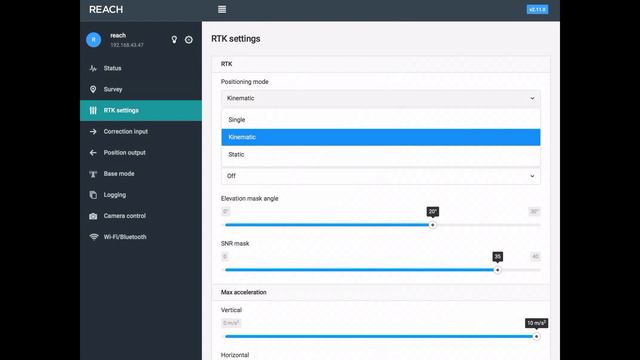Select RTK settings in sidebar
The image size is (640, 360).
click(x=141, y=111)
